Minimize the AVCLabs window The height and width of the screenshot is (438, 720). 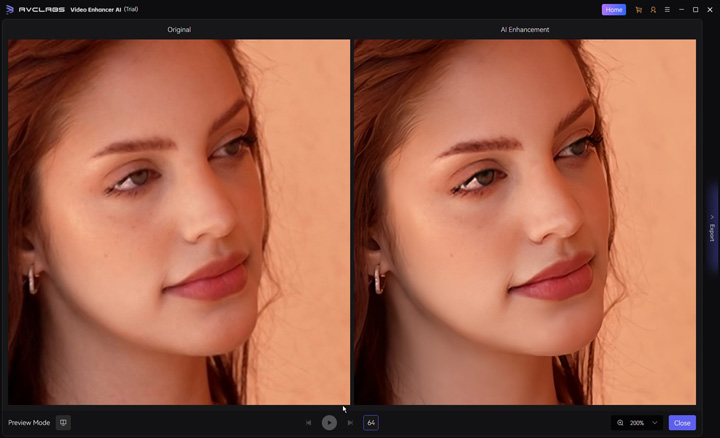pyautogui.click(x=681, y=10)
